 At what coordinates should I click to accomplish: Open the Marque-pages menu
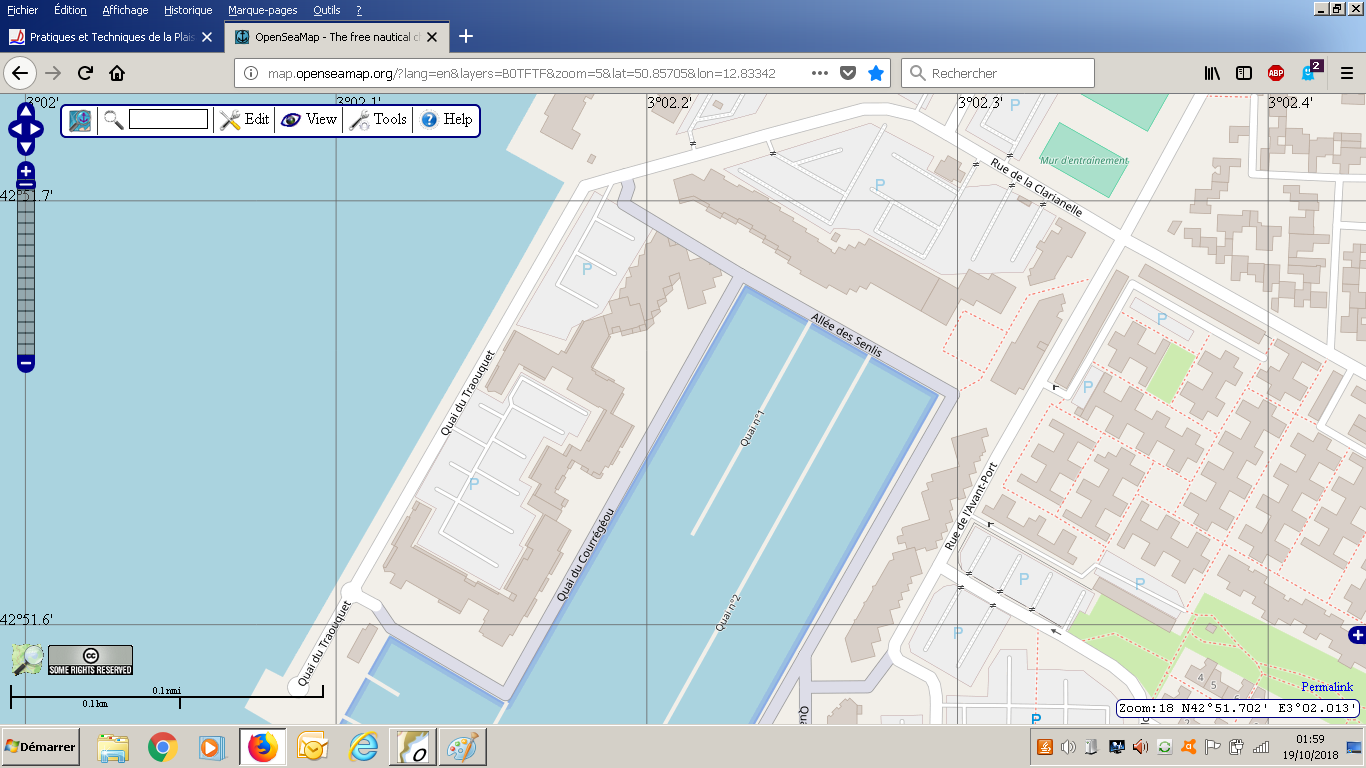pos(262,10)
